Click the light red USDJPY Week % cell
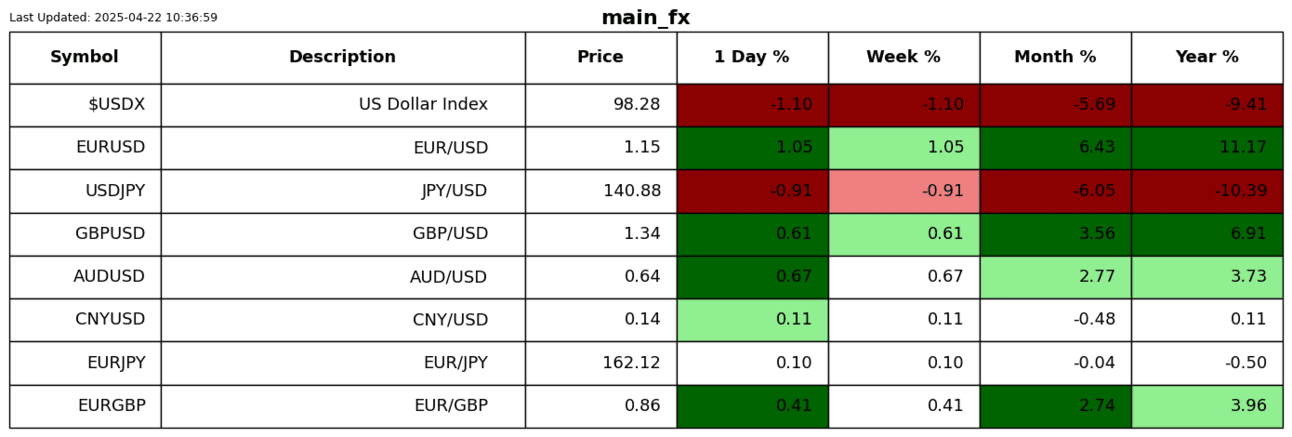 (903, 191)
